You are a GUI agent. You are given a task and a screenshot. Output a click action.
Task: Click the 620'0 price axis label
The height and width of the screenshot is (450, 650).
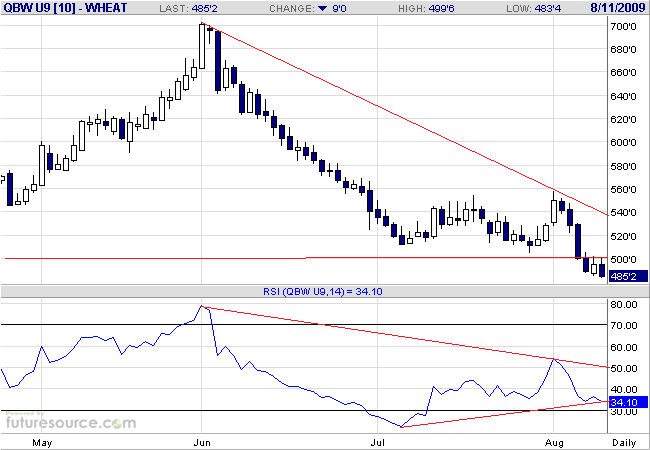click(623, 120)
